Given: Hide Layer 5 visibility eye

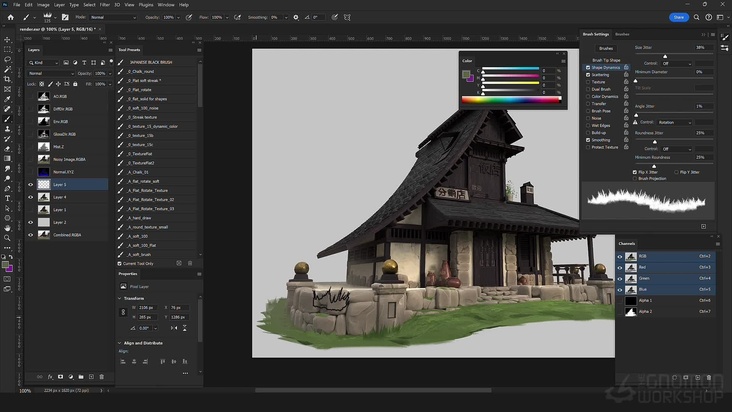Looking at the screenshot, I should [x=31, y=185].
